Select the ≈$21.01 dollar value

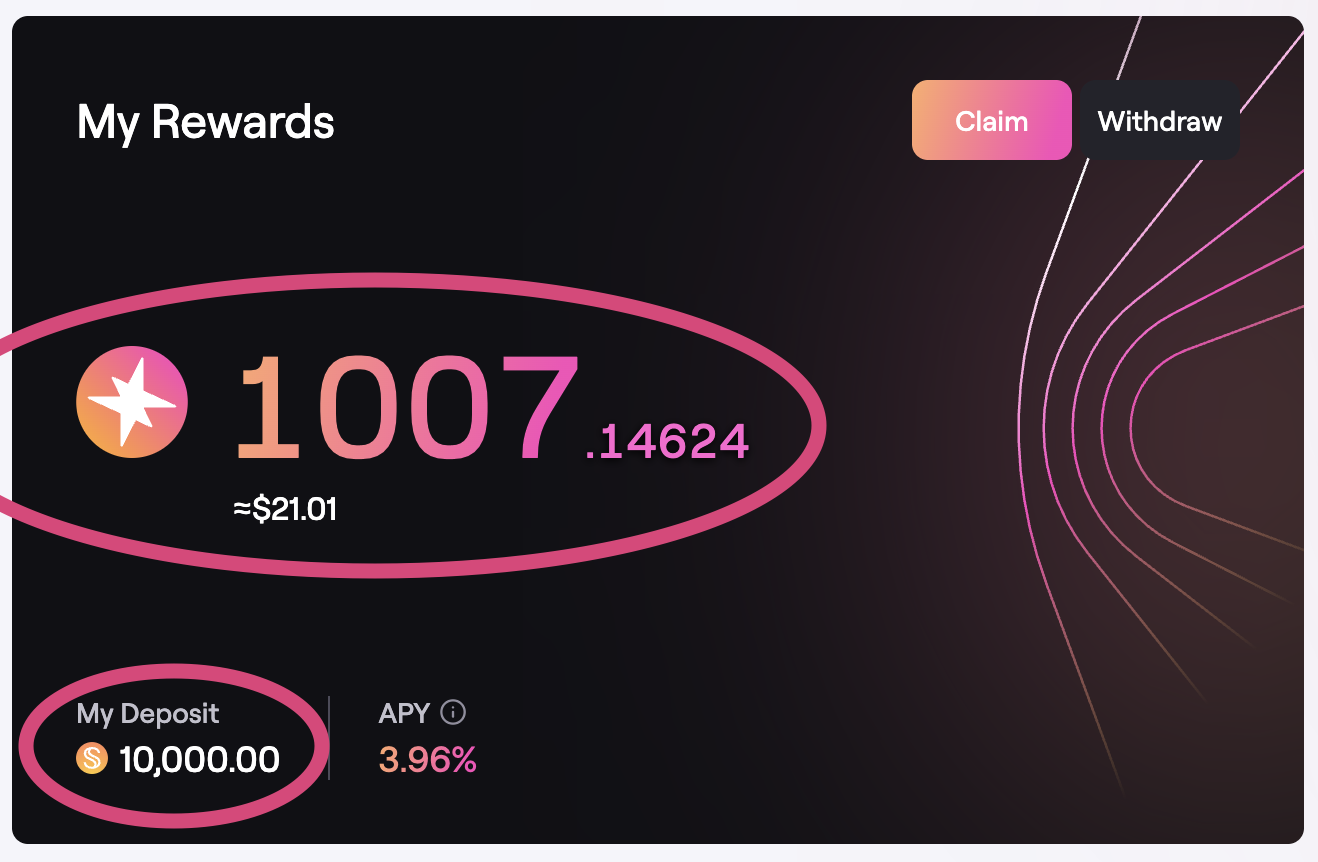(285, 510)
